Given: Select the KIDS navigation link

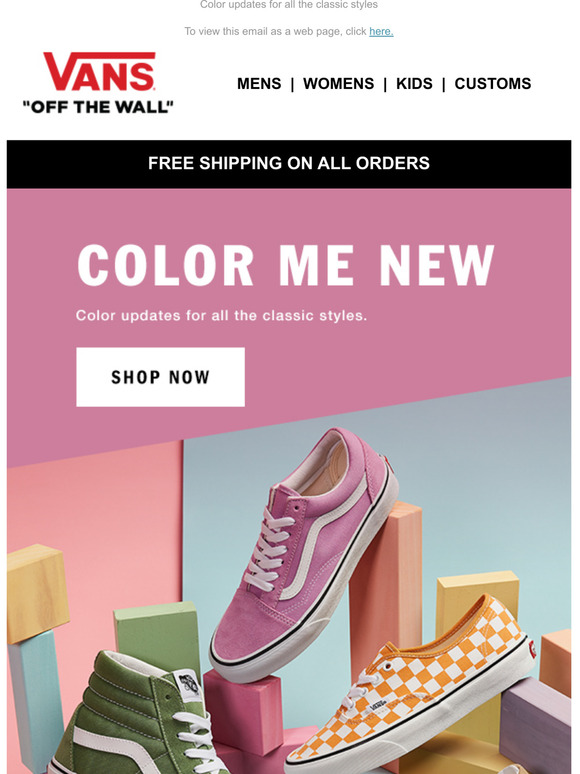Looking at the screenshot, I should click(414, 83).
